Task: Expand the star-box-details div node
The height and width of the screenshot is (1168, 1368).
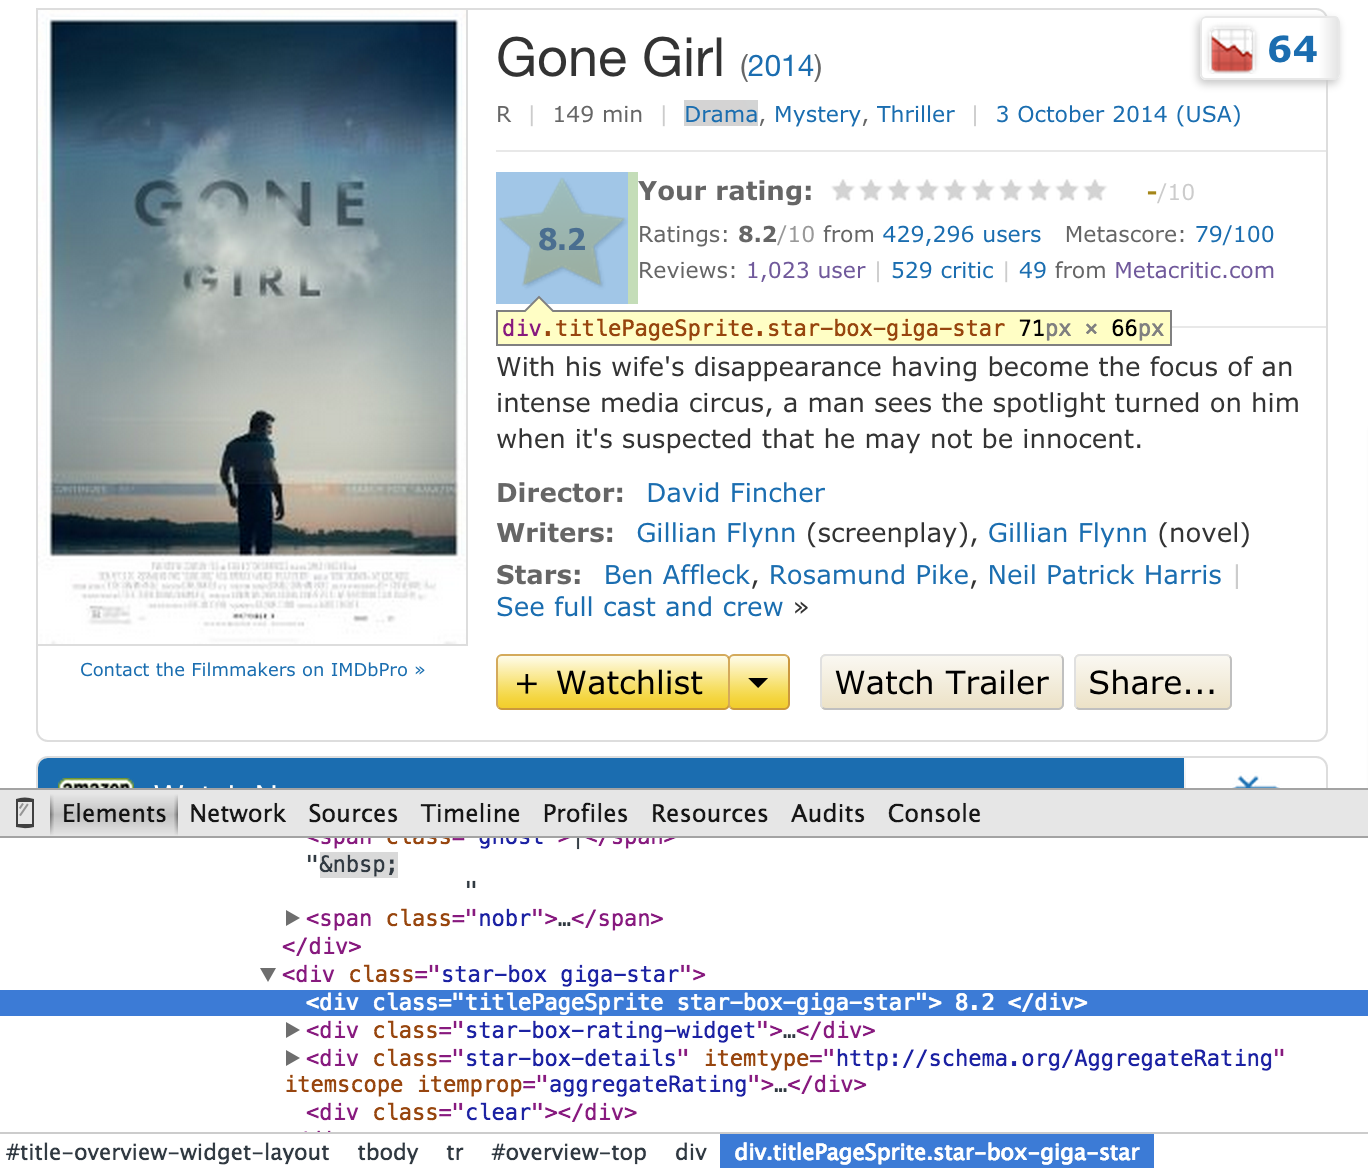Action: pyautogui.click(x=292, y=1058)
